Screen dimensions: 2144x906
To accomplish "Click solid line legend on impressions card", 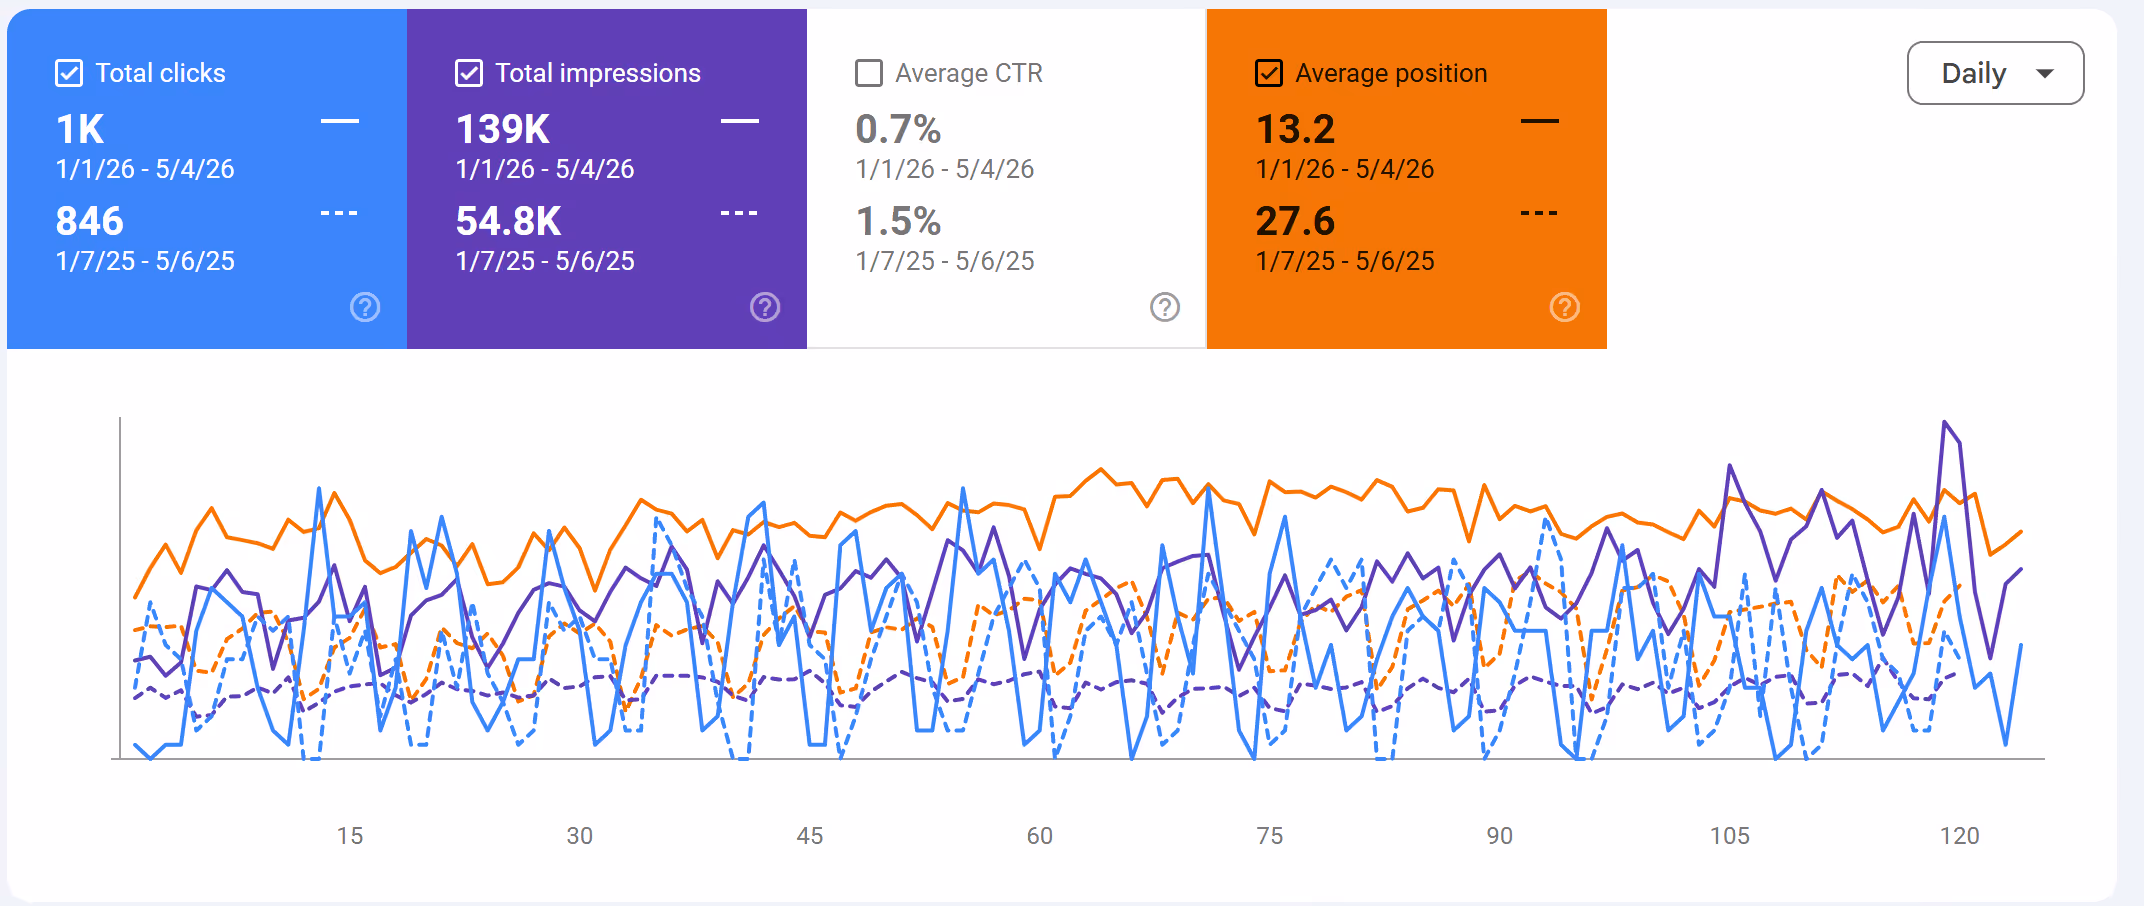I will 740,121.
